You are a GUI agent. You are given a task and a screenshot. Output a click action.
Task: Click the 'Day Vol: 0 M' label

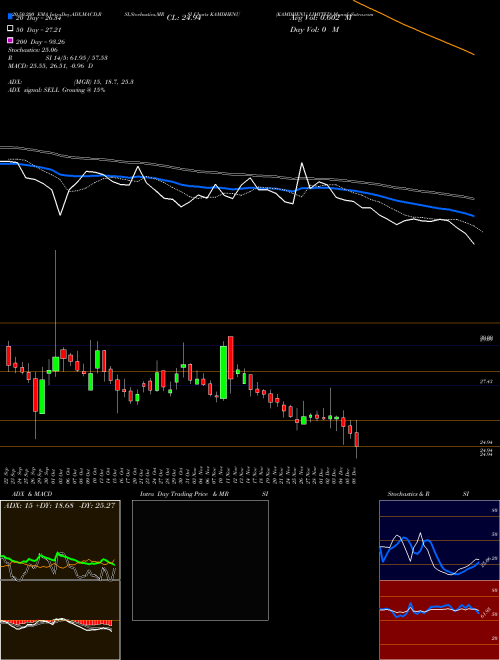tap(314, 29)
